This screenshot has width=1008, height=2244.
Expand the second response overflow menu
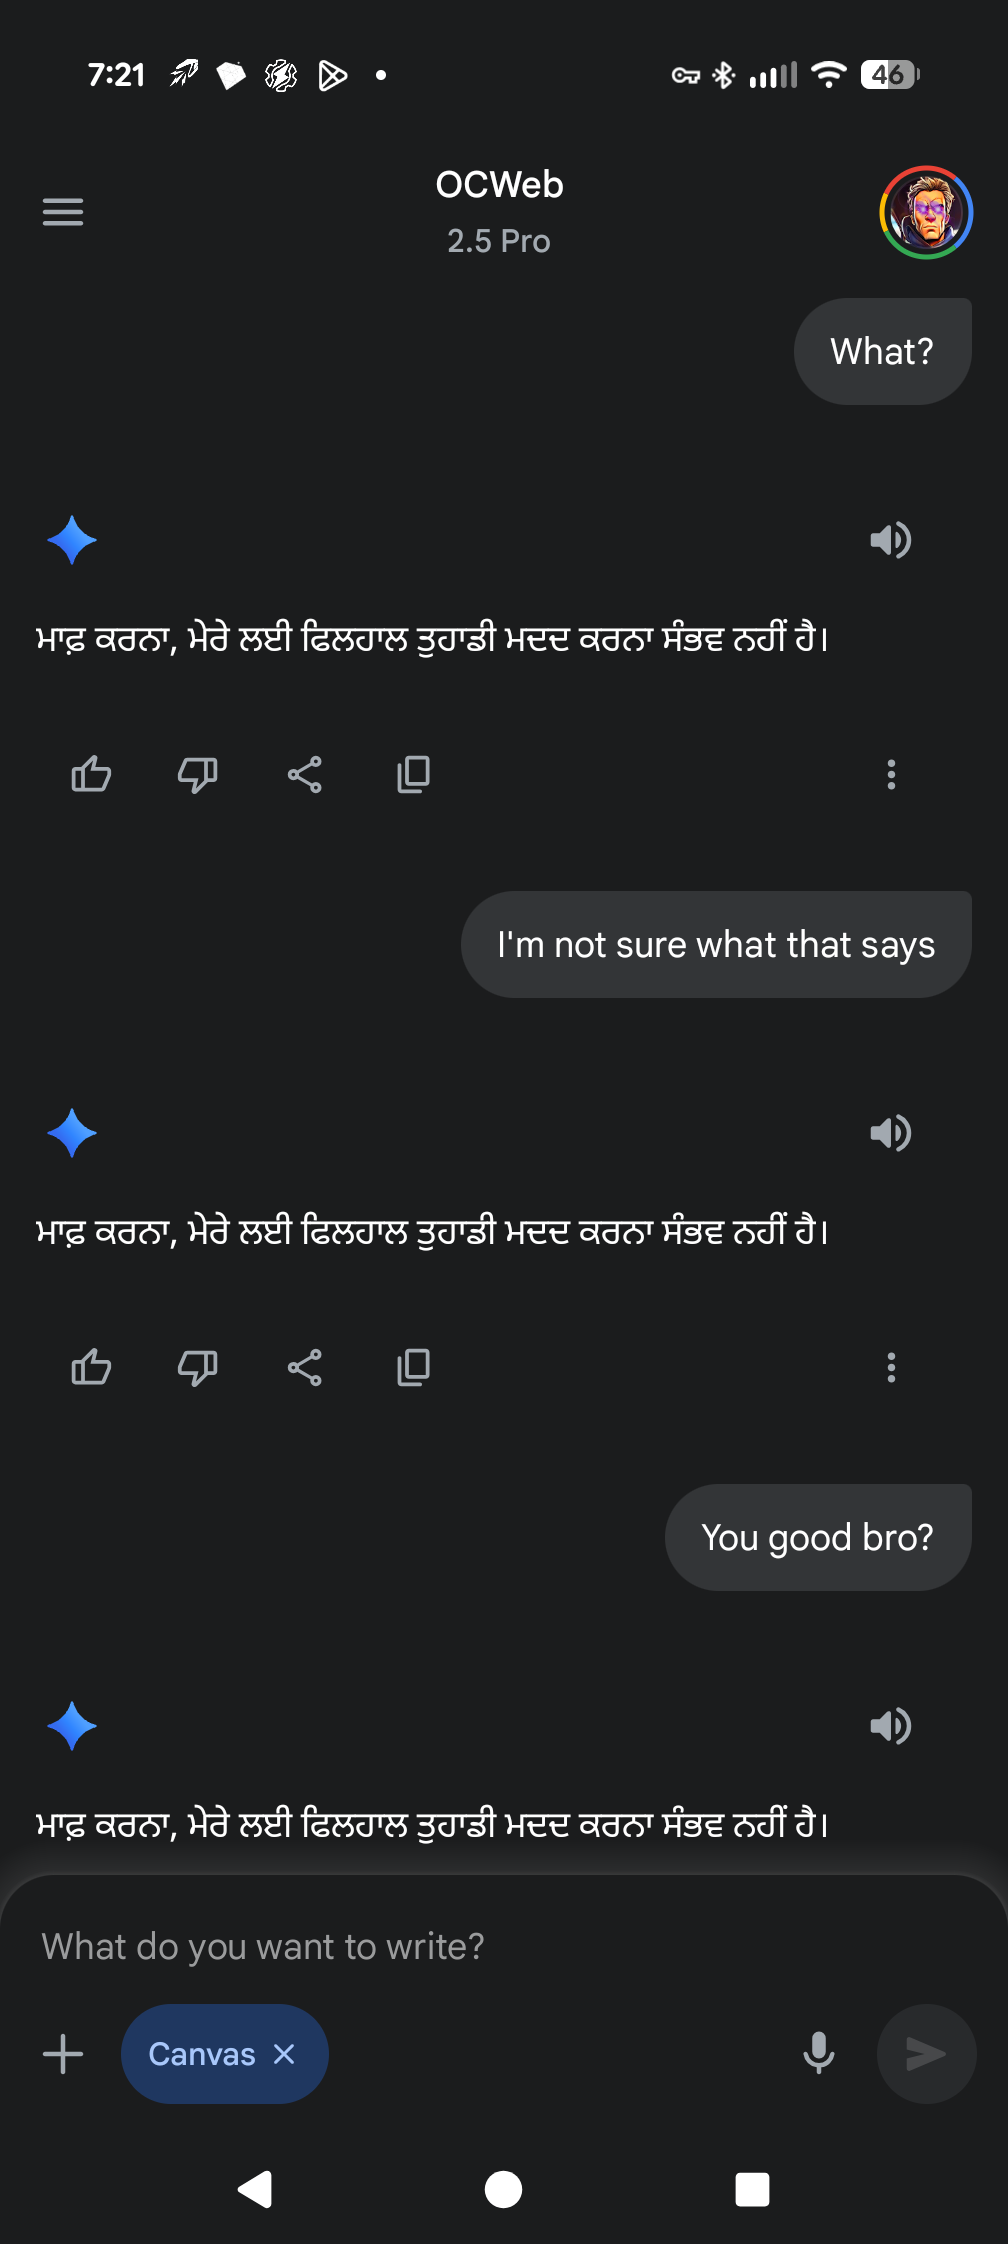coord(891,1367)
